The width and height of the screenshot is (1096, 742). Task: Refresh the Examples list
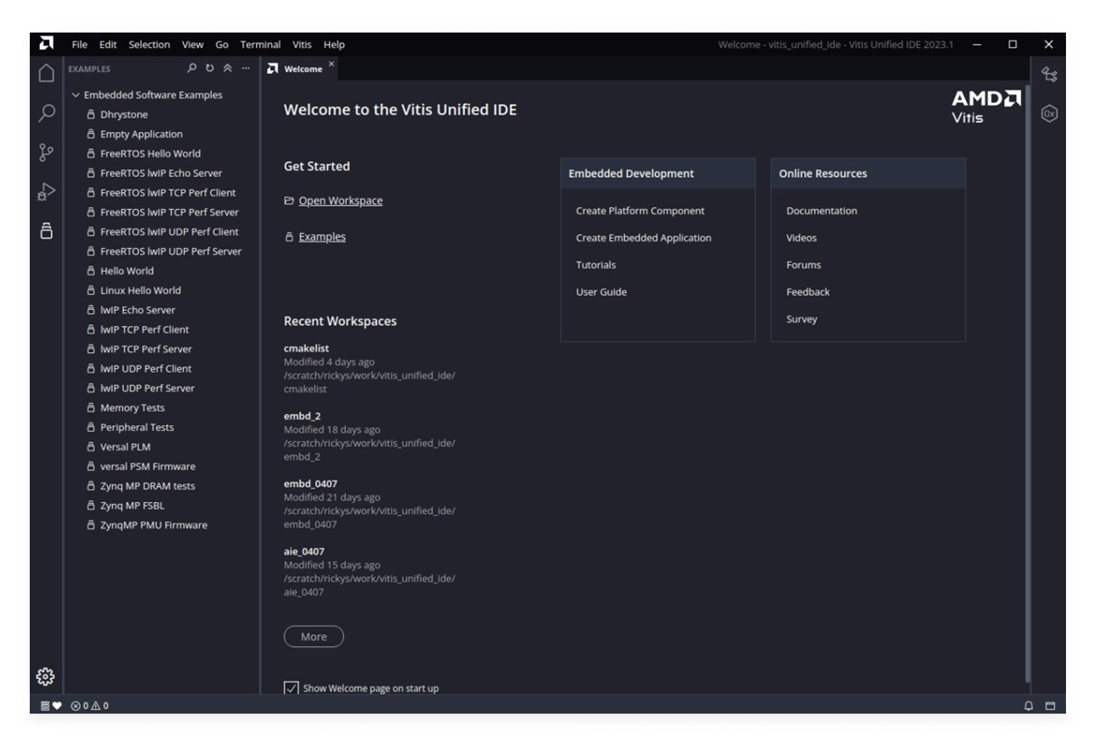click(x=210, y=68)
